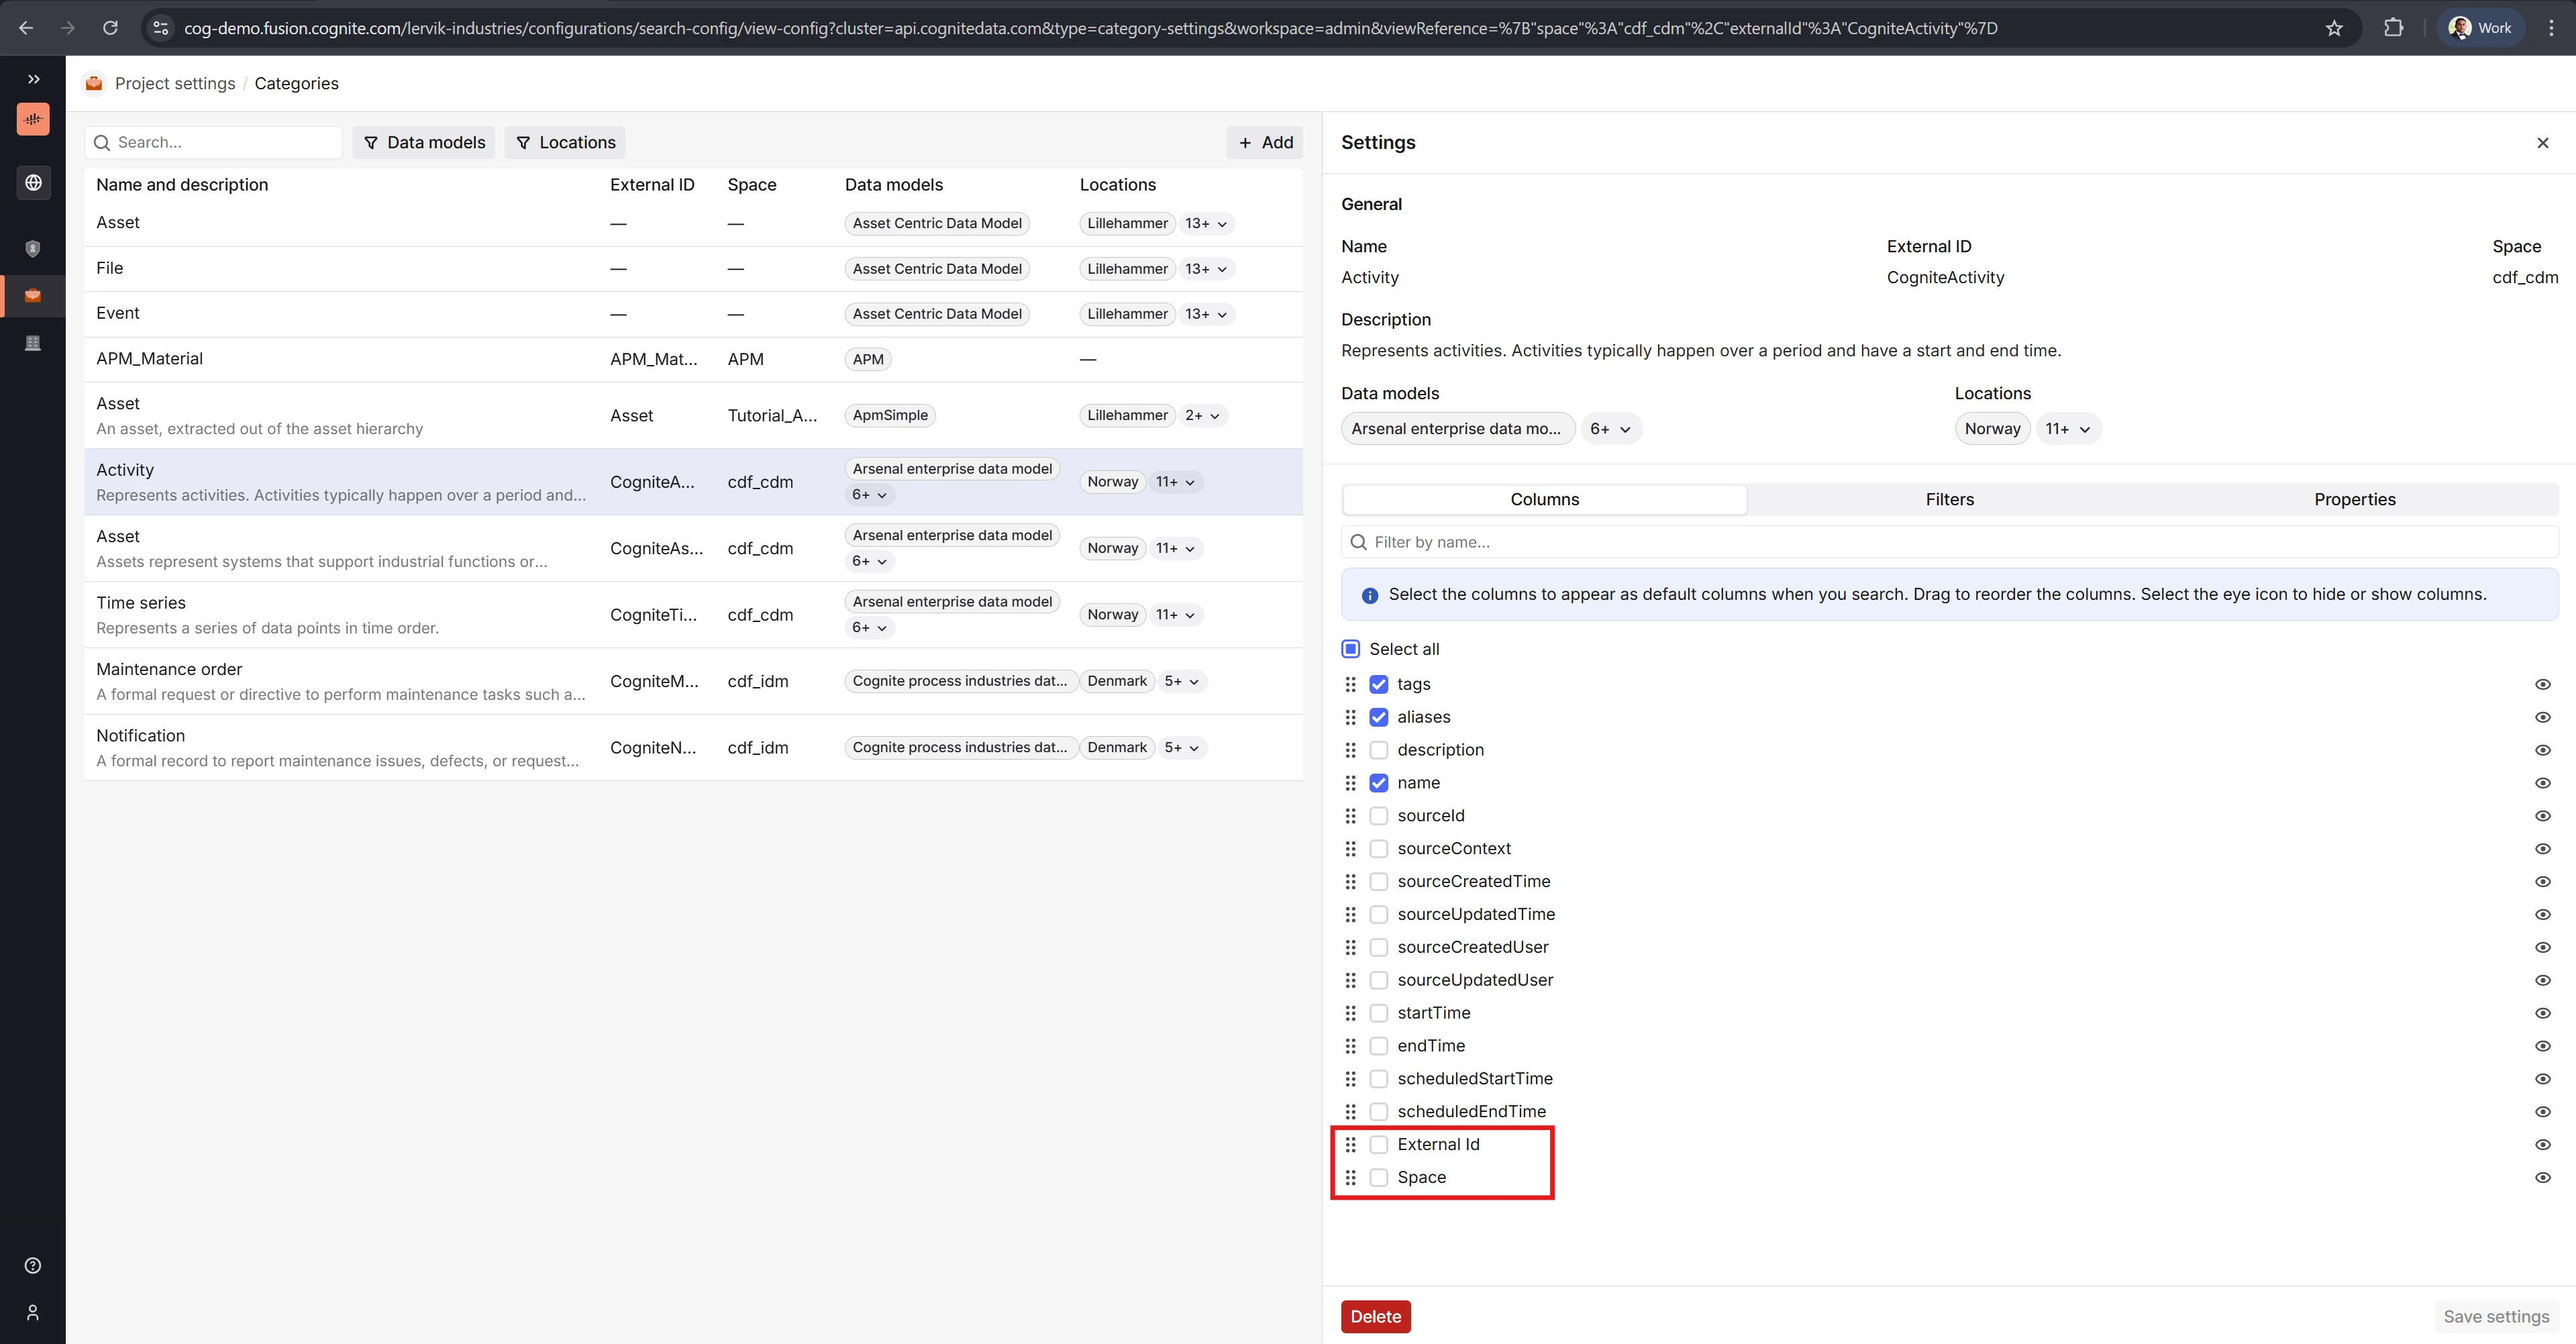
Task: Open the help question mark icon
Action: (33, 1265)
